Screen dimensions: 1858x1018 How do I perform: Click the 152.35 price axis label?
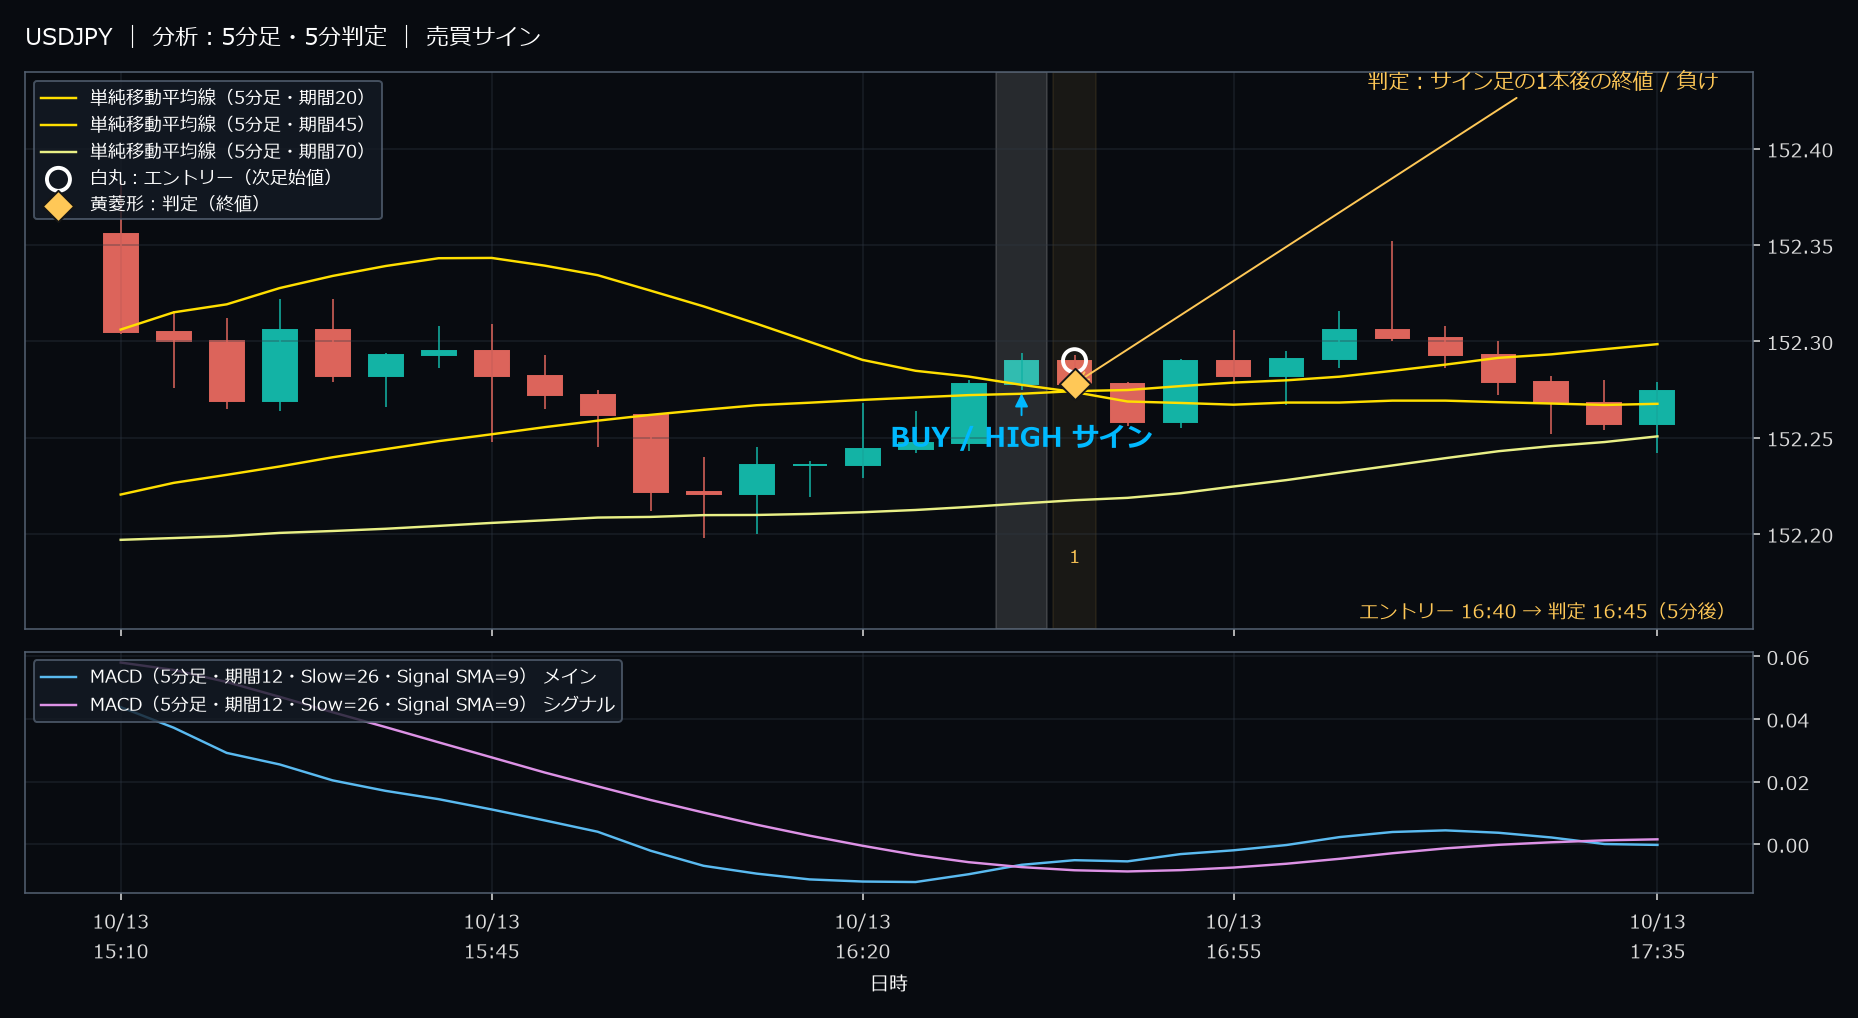[x=1800, y=247]
